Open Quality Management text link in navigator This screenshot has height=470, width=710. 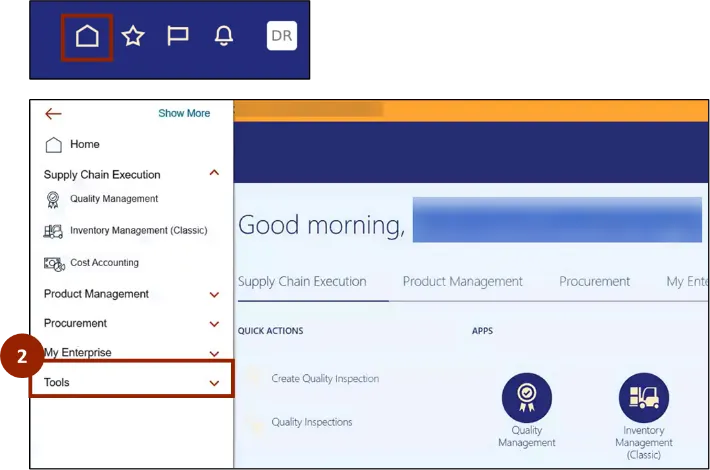click(114, 199)
